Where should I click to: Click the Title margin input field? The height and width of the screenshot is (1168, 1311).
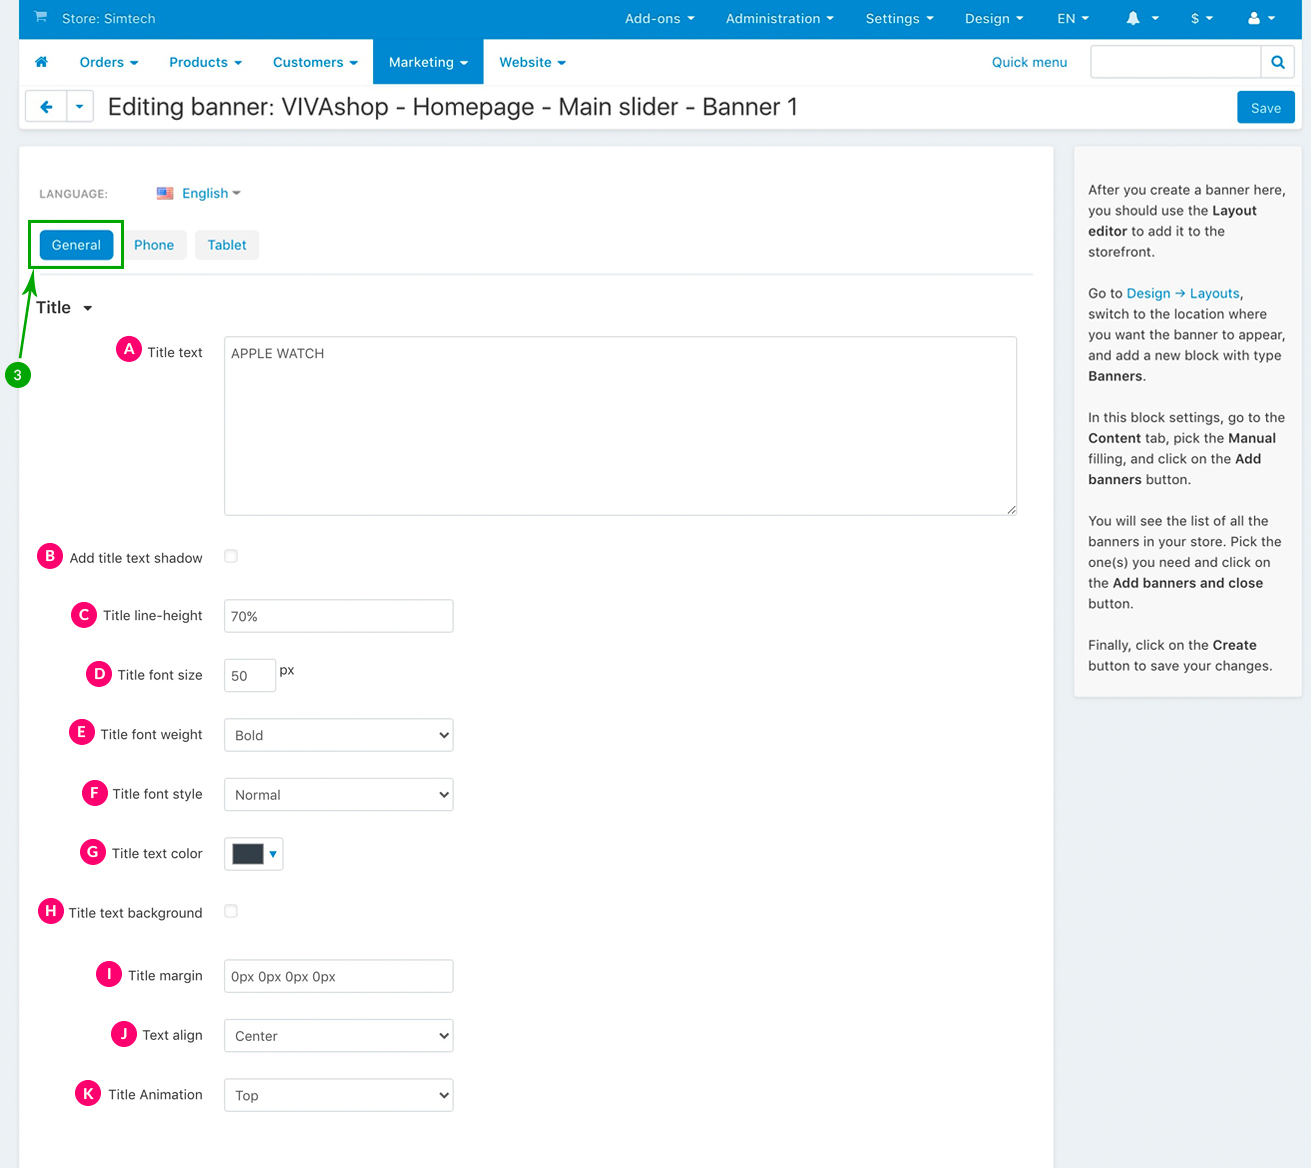338,976
